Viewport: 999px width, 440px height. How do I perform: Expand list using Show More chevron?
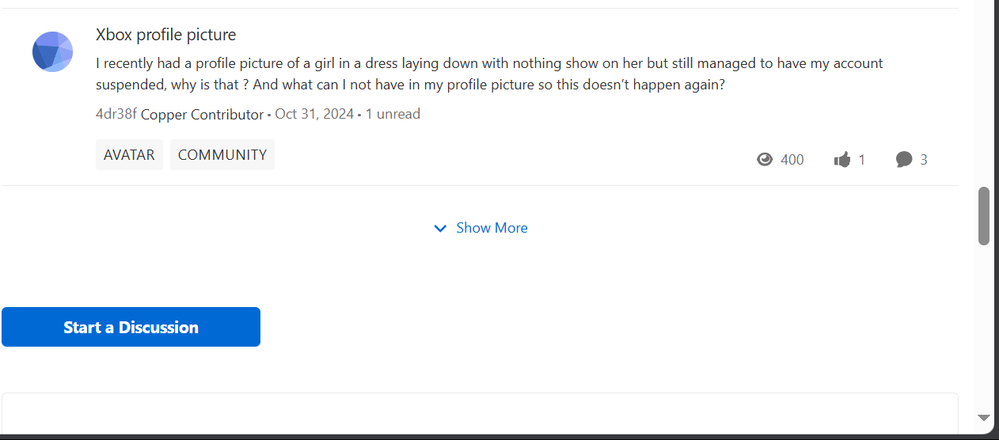click(440, 228)
